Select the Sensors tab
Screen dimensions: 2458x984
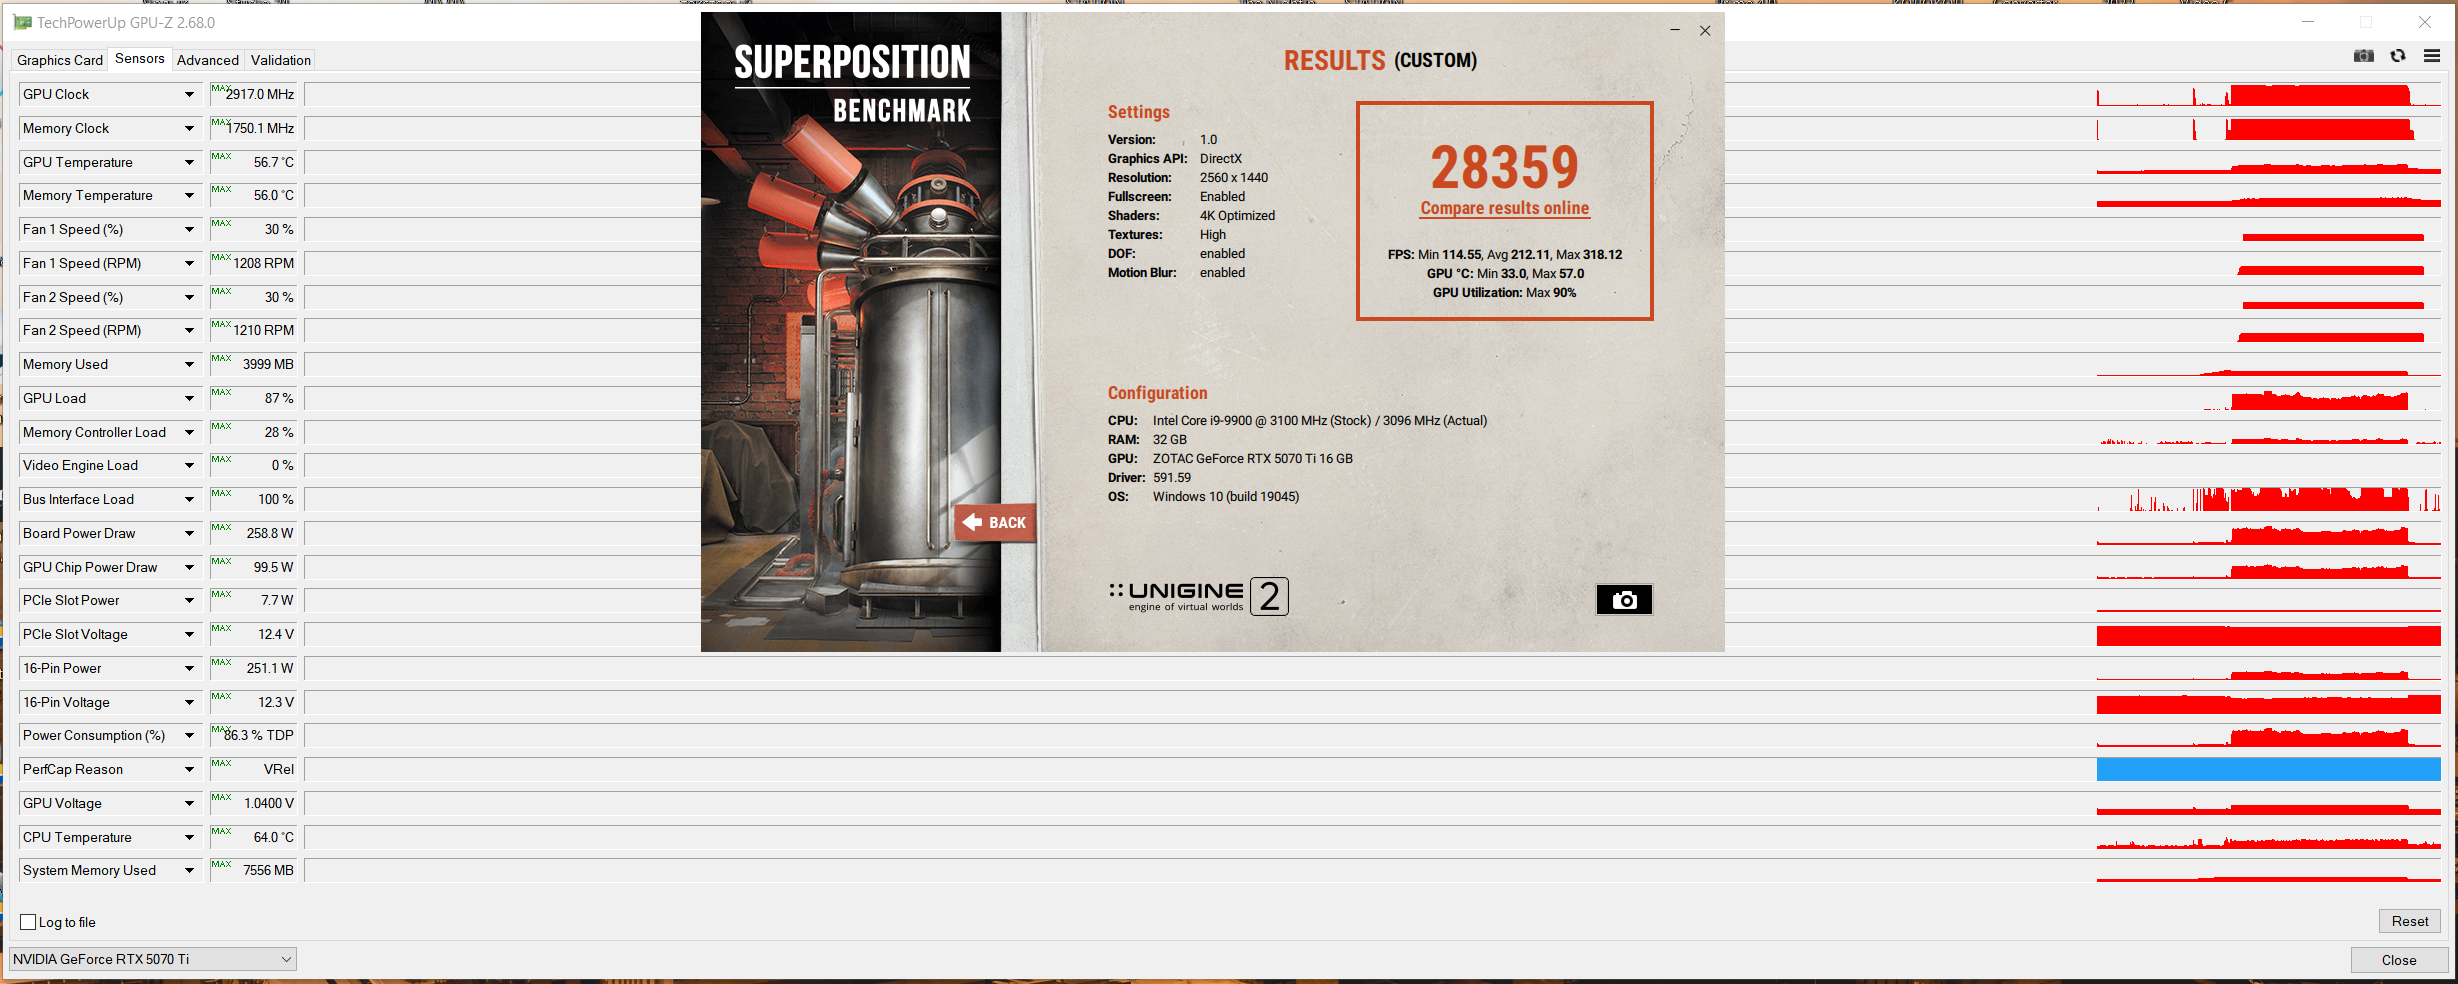(x=140, y=58)
